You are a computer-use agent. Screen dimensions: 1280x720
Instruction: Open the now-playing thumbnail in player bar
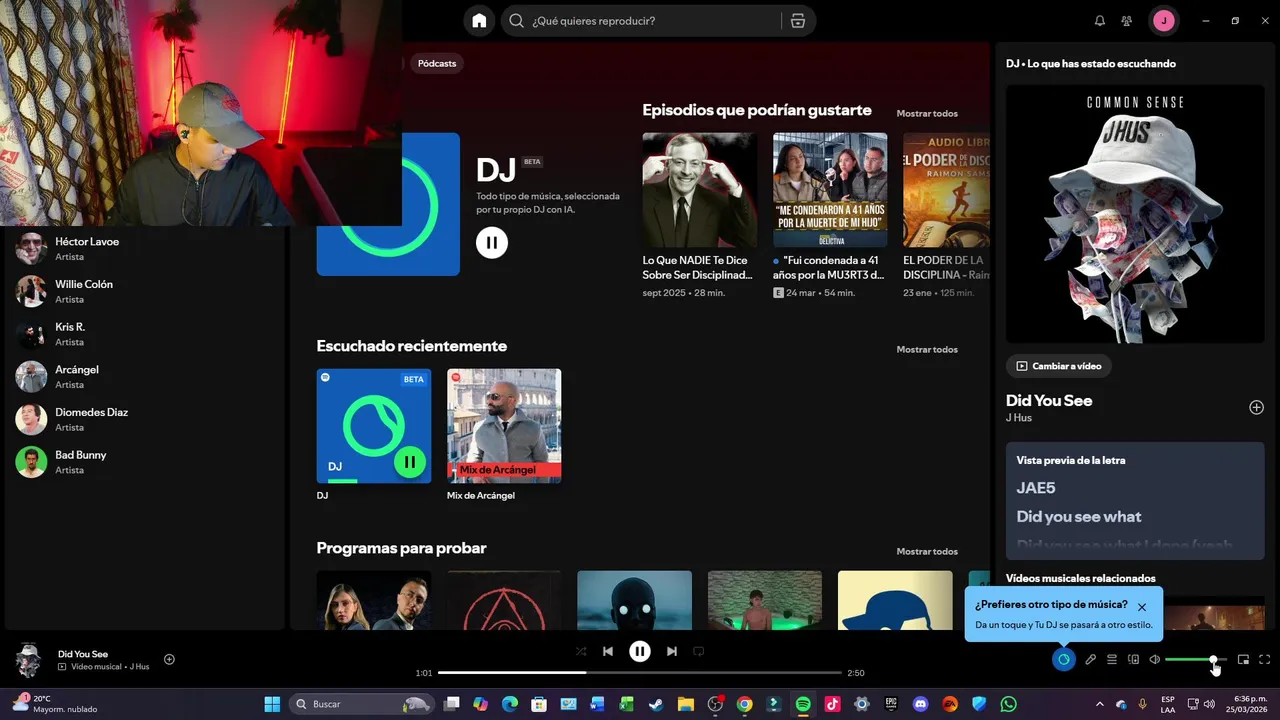[x=29, y=660]
